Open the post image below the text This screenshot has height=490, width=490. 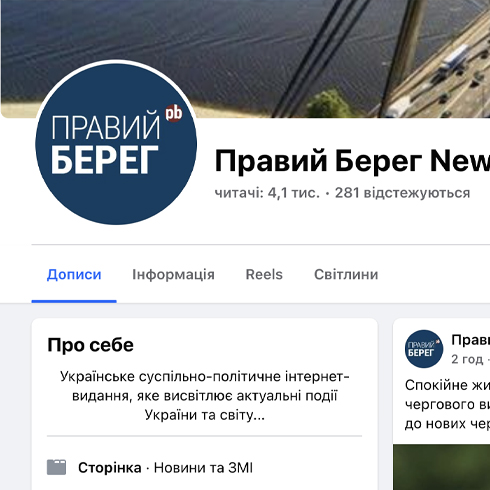pyautogui.click(x=442, y=467)
